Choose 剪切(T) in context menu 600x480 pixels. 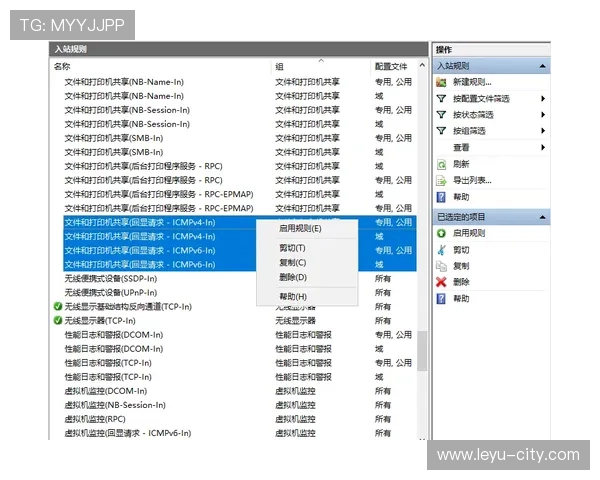click(x=292, y=248)
